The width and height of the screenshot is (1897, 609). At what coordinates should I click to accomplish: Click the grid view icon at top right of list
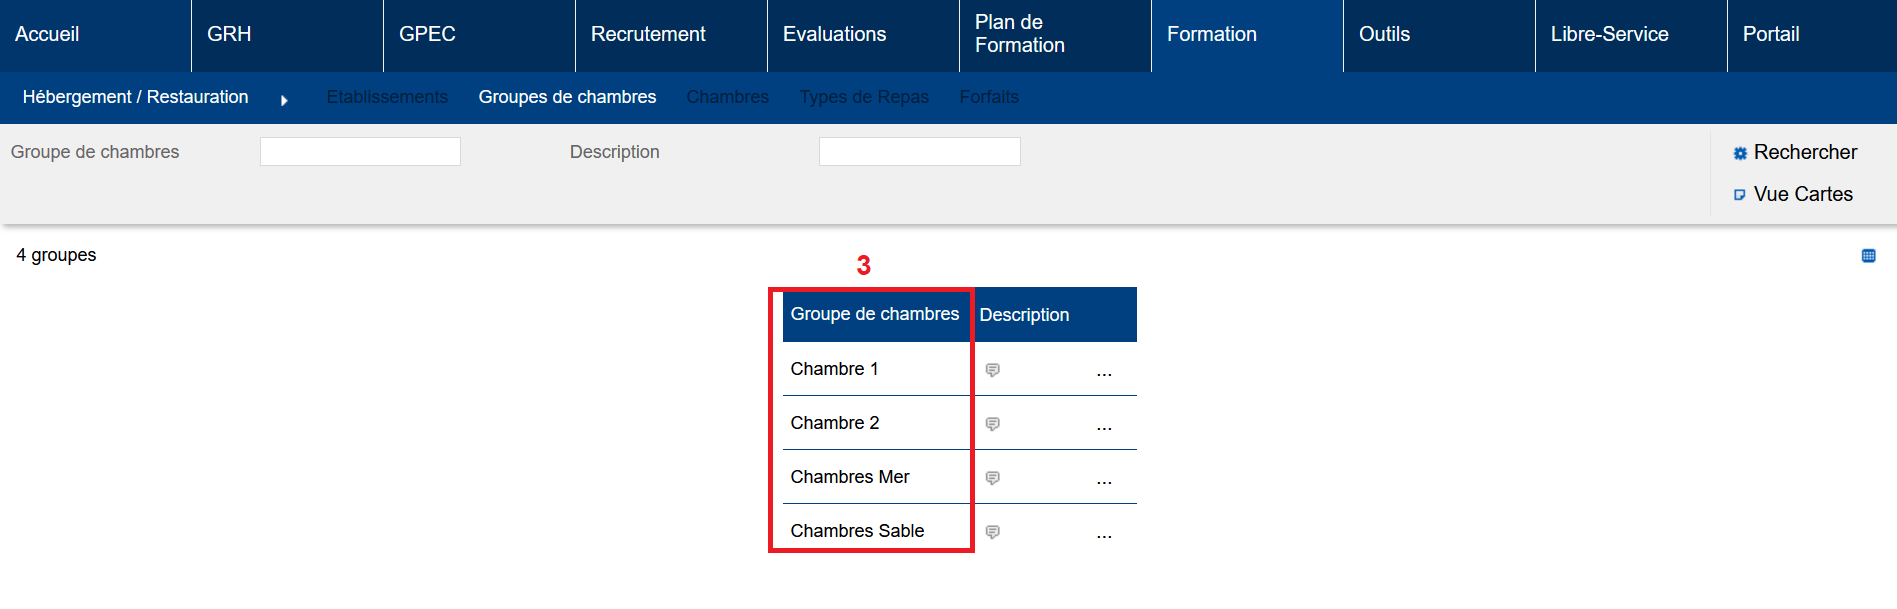click(x=1868, y=256)
